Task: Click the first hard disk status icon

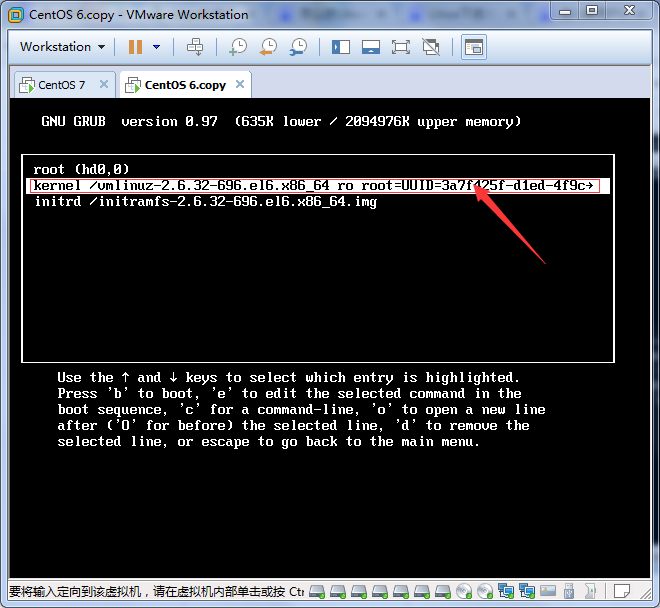Action: coord(317,592)
